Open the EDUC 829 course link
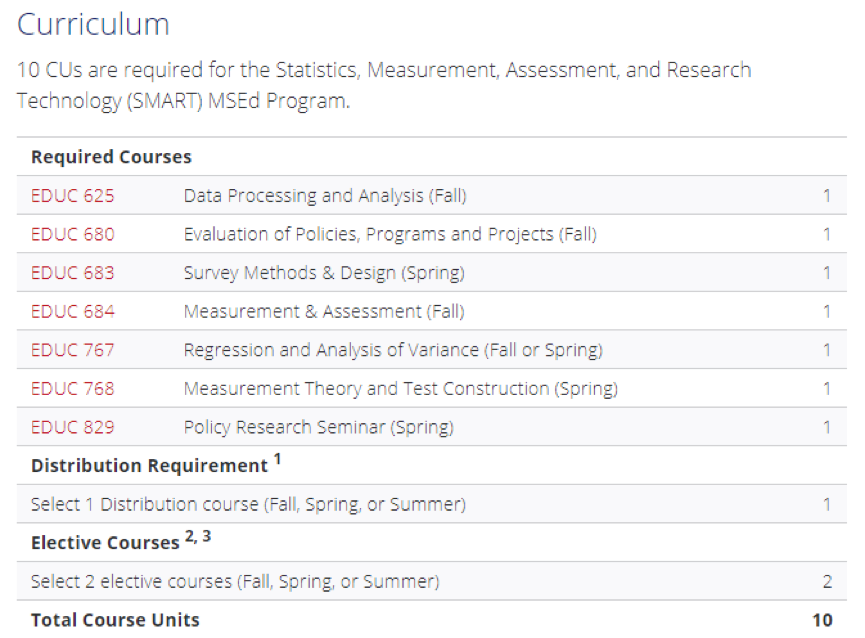The height and width of the screenshot is (638, 865). click(72, 427)
